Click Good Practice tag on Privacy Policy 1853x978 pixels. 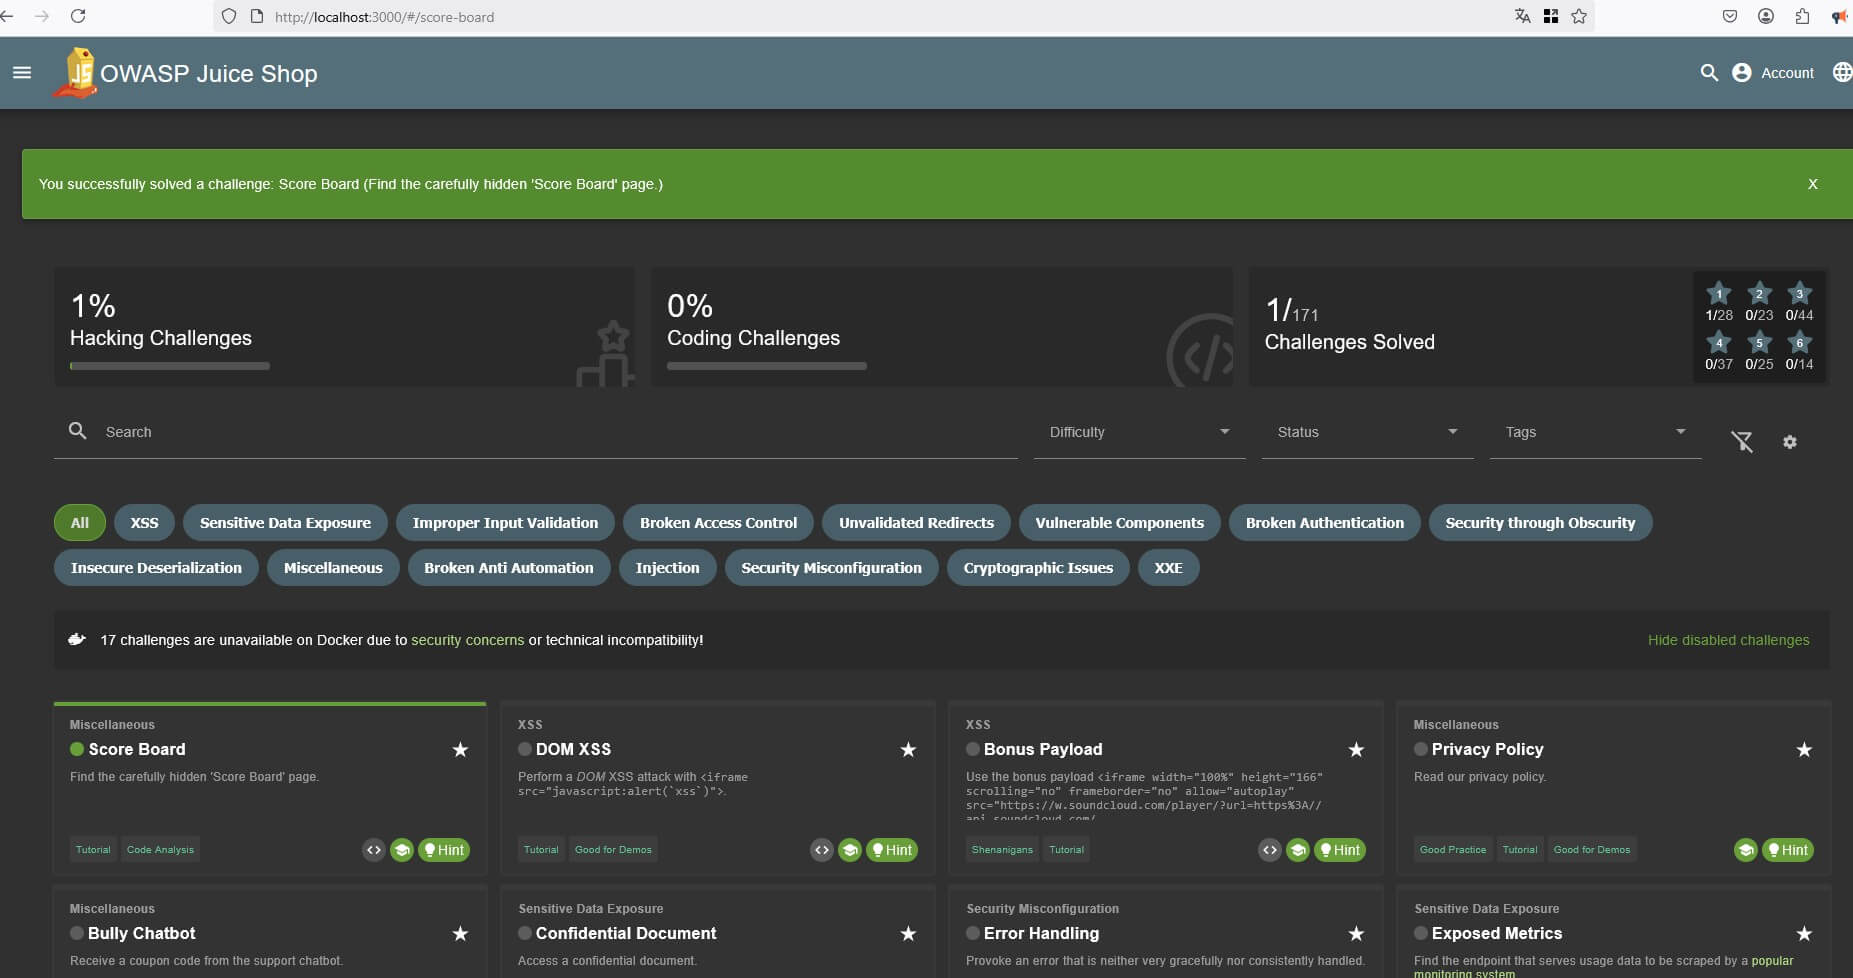tap(1452, 850)
